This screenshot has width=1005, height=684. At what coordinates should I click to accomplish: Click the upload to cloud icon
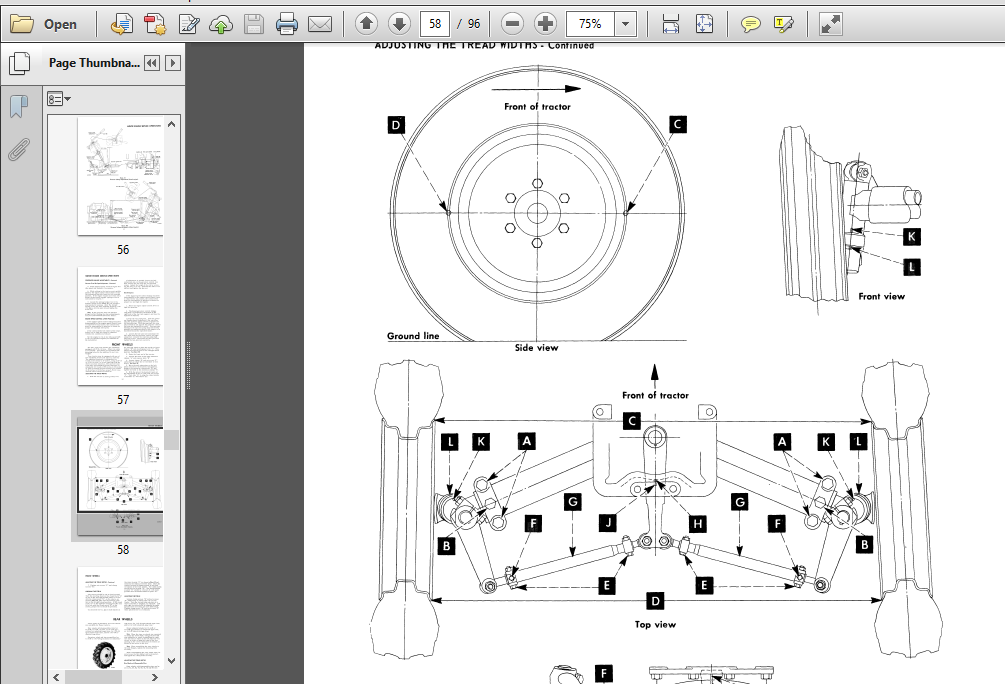221,24
